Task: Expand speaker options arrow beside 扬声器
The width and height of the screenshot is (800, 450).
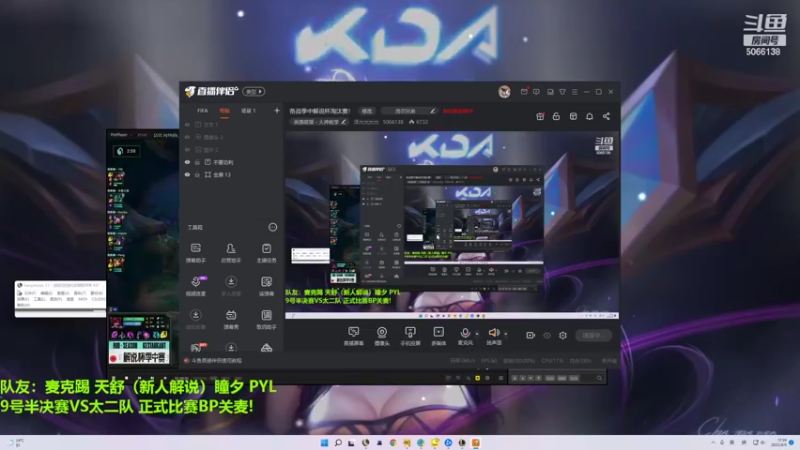Action: 506,334
